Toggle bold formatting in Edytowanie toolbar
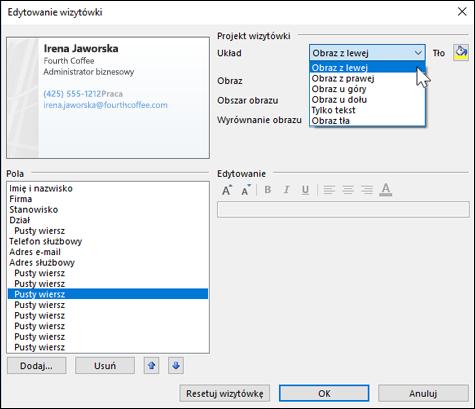 (267, 190)
